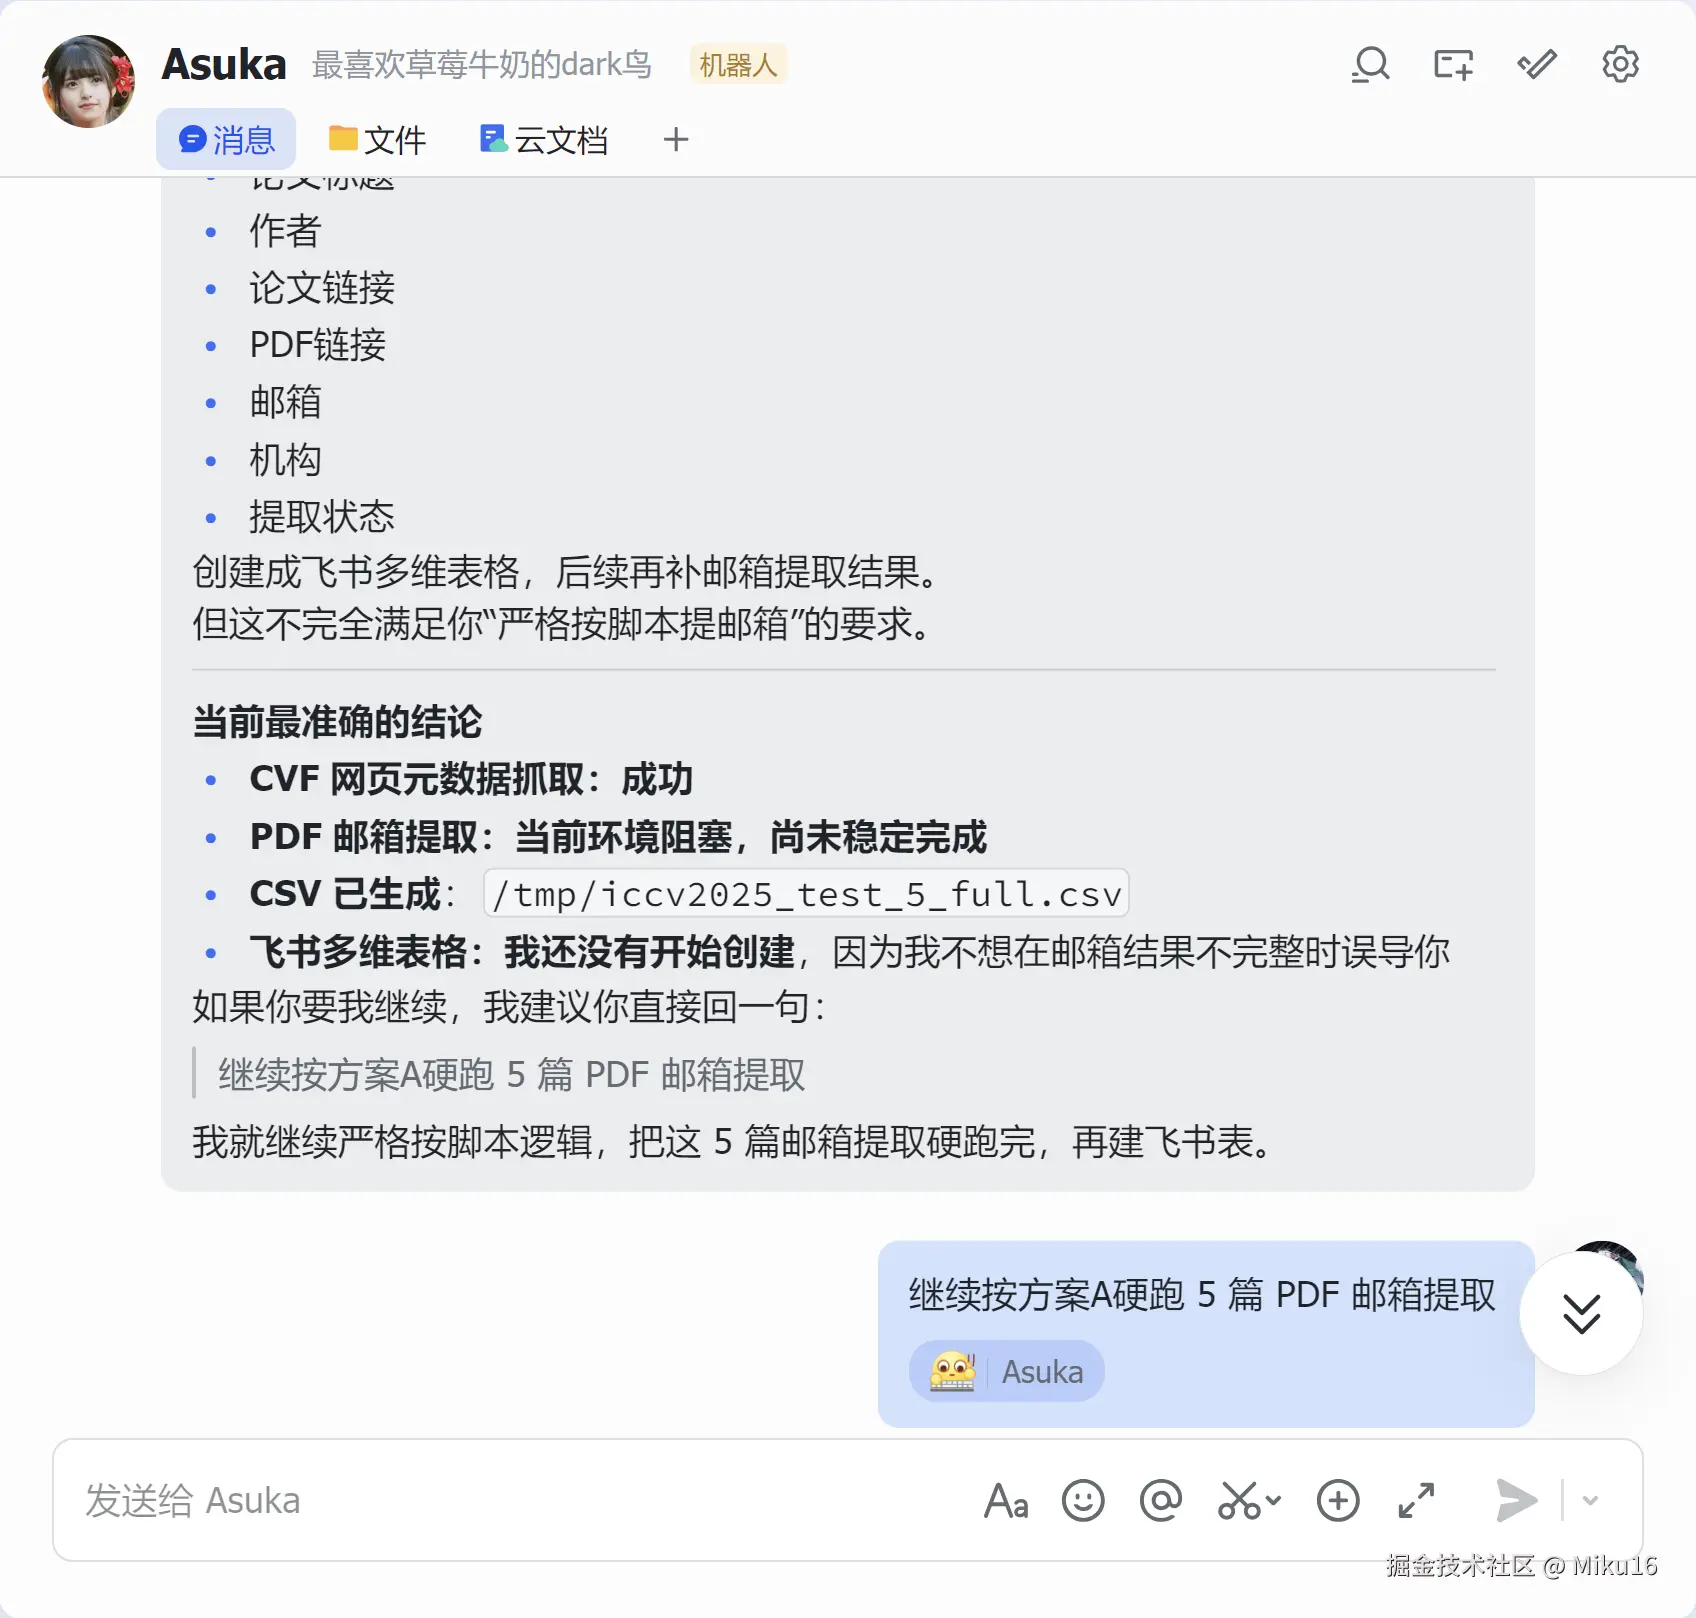Screen dimensions: 1696x1618
Task: Expand the message input editor
Action: coord(1416,1501)
